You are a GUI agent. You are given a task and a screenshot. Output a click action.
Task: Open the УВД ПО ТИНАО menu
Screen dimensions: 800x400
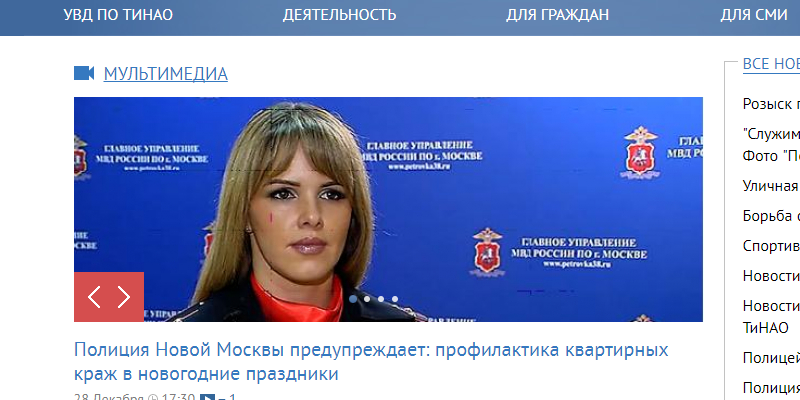pos(118,15)
